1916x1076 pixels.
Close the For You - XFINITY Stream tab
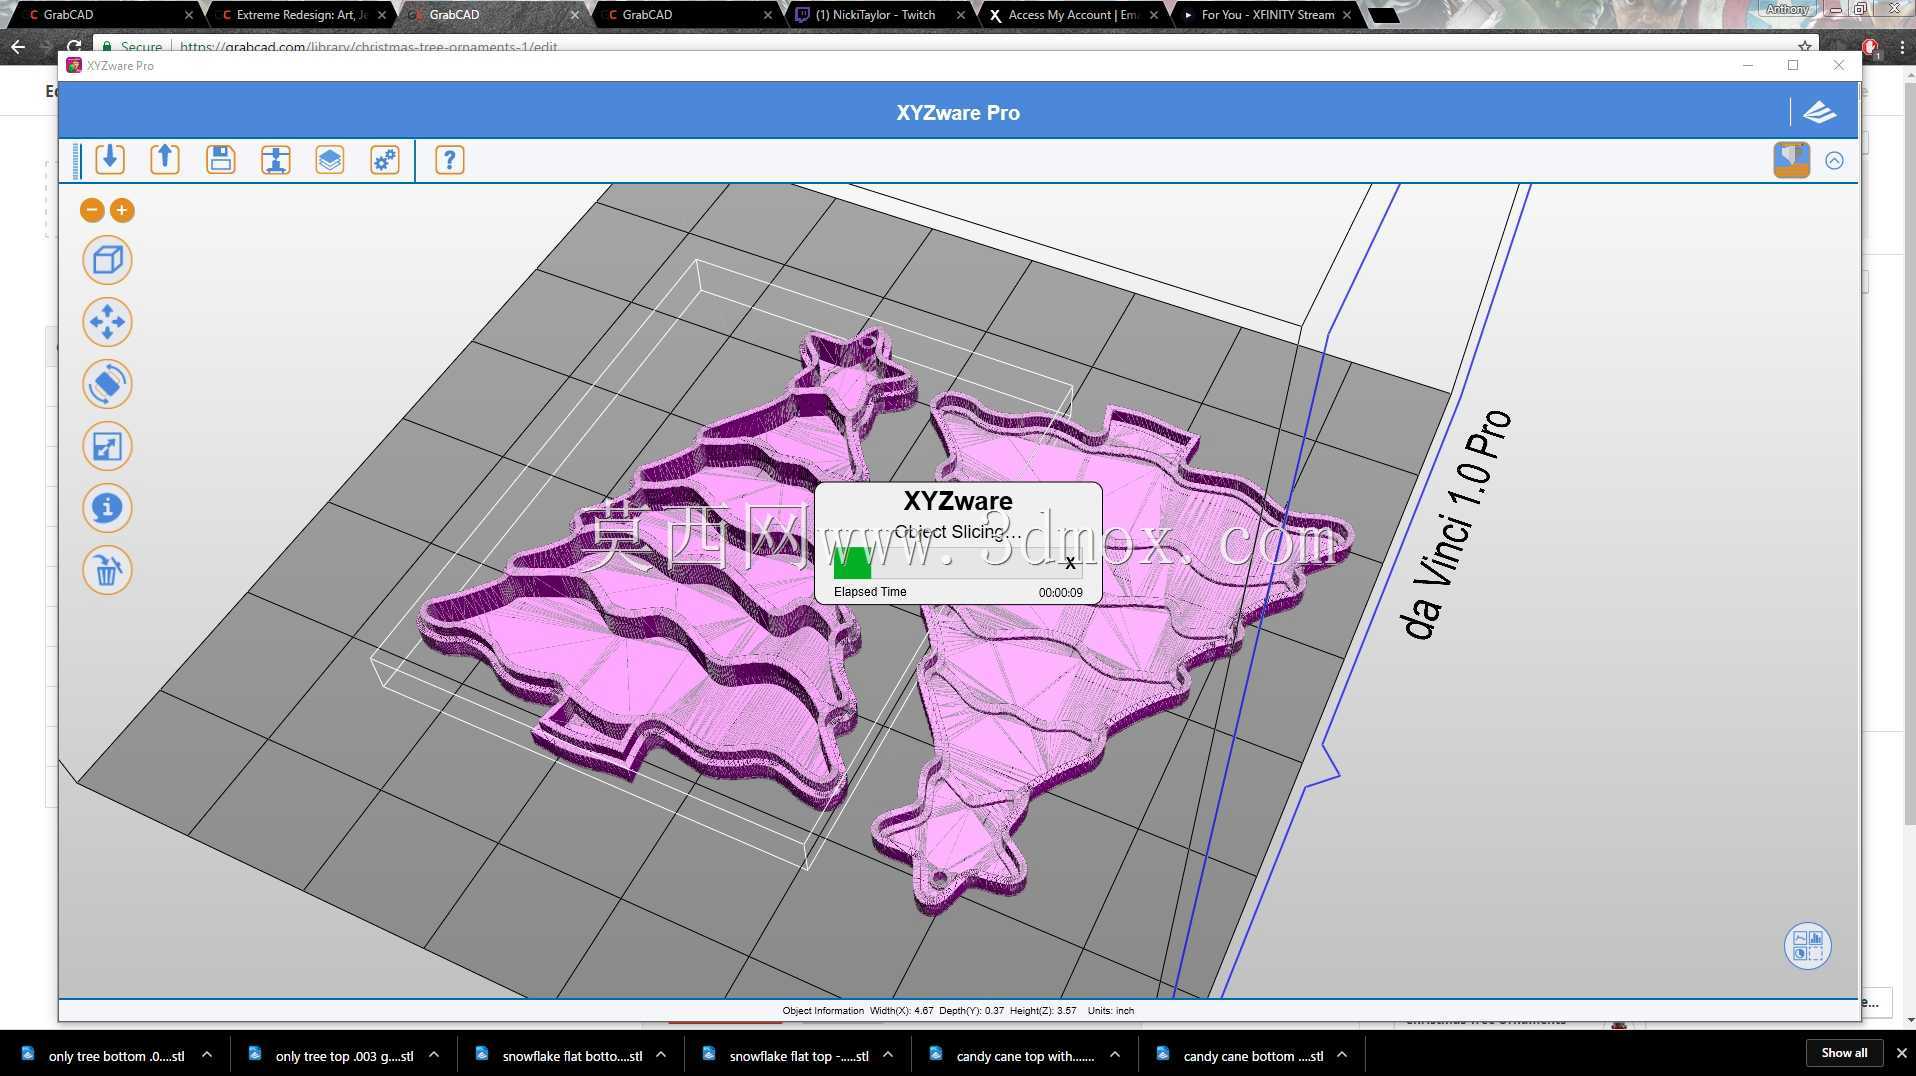tap(1347, 15)
